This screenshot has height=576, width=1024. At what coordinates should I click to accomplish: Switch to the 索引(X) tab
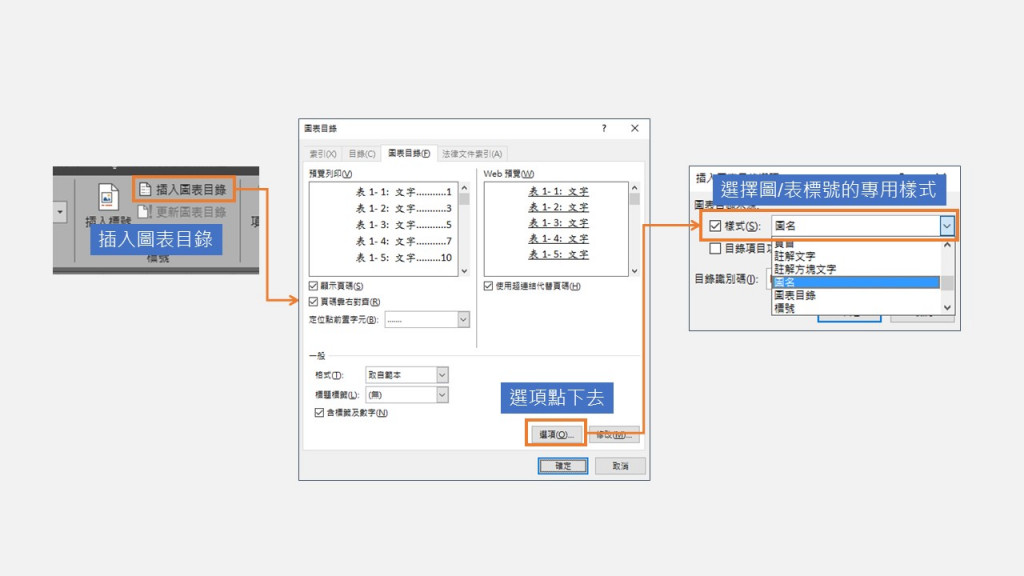click(323, 154)
